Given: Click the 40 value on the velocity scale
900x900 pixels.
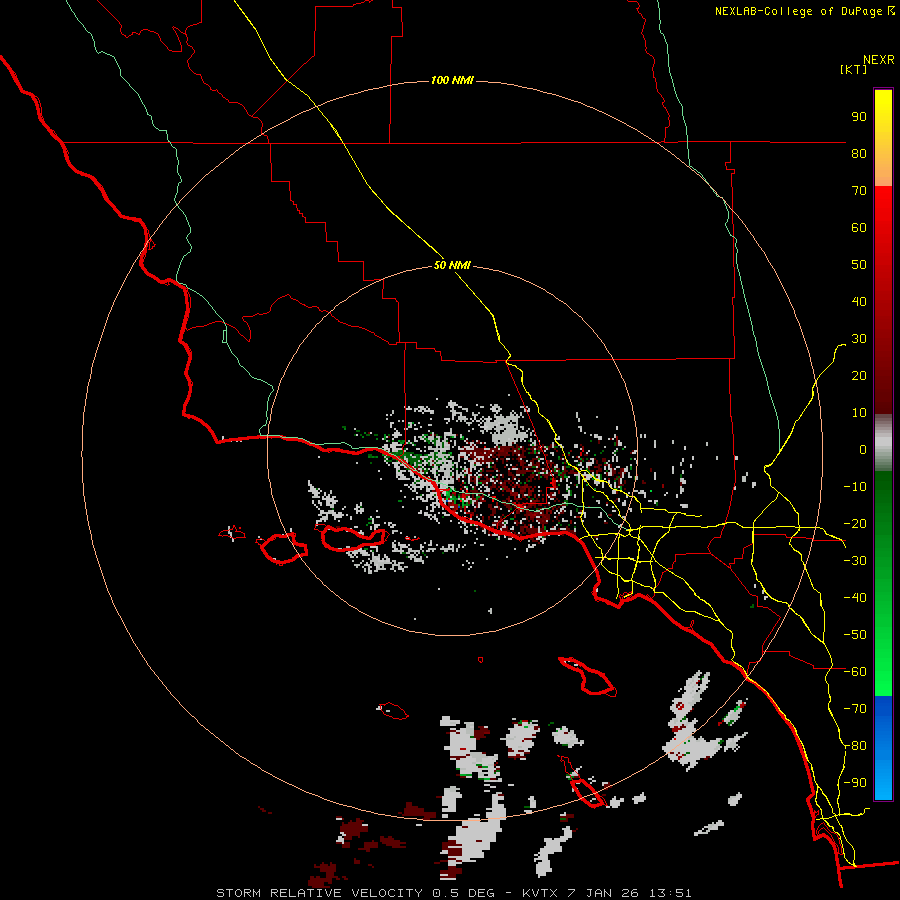Looking at the screenshot, I should 859,301.
